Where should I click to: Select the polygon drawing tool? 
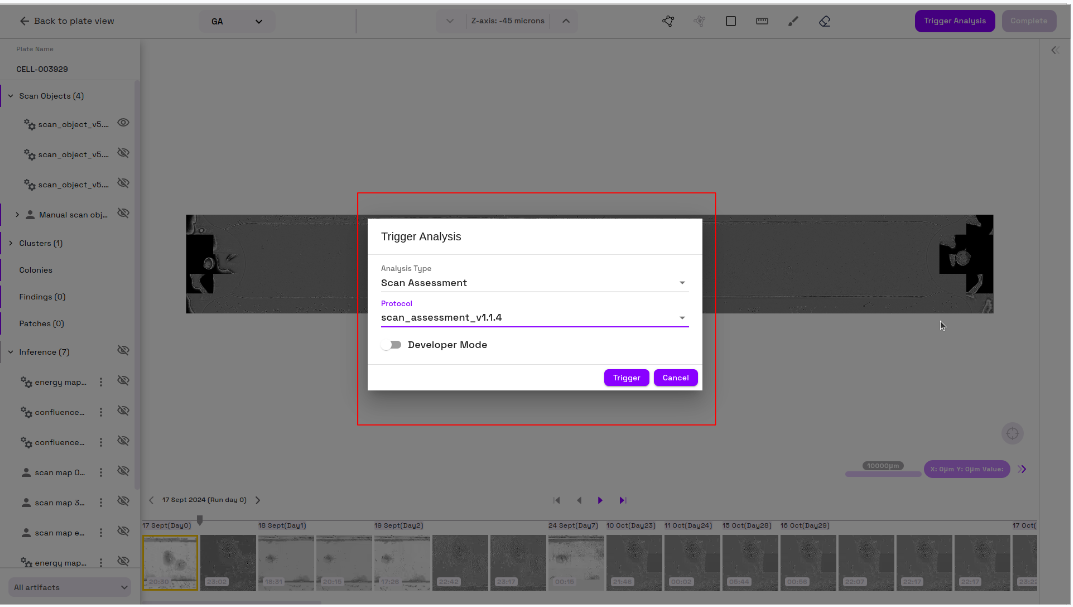668,21
